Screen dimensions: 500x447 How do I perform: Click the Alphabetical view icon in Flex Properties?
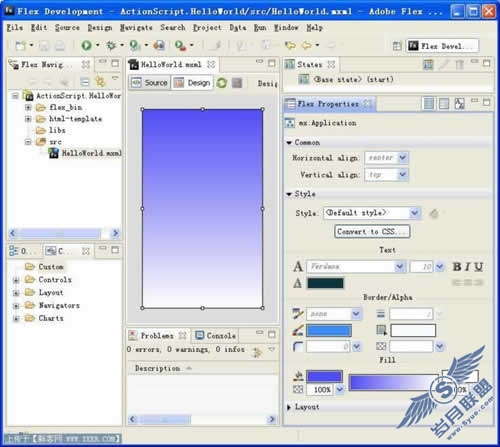[x=460, y=104]
